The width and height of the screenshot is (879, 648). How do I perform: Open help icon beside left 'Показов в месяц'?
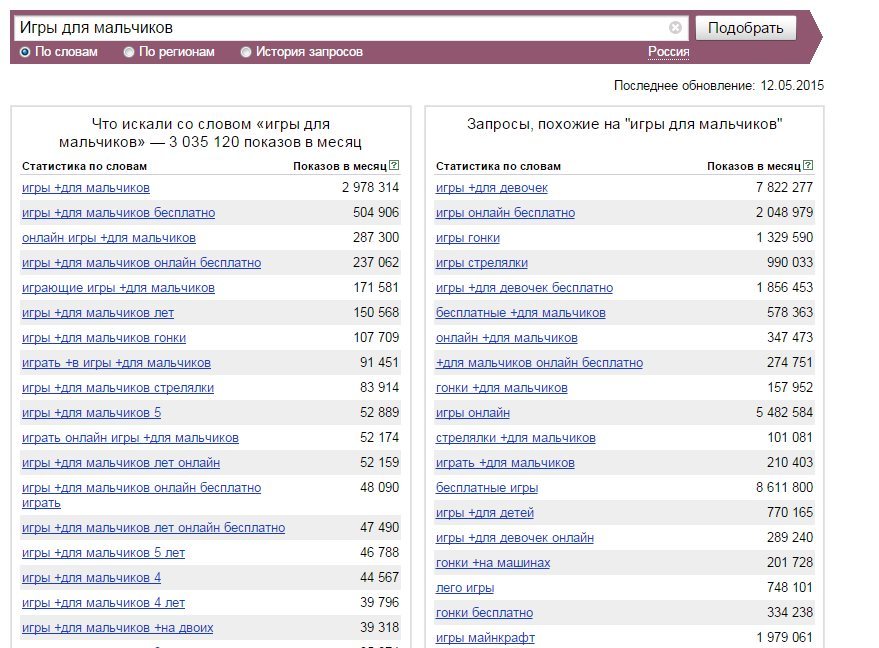pos(394,165)
